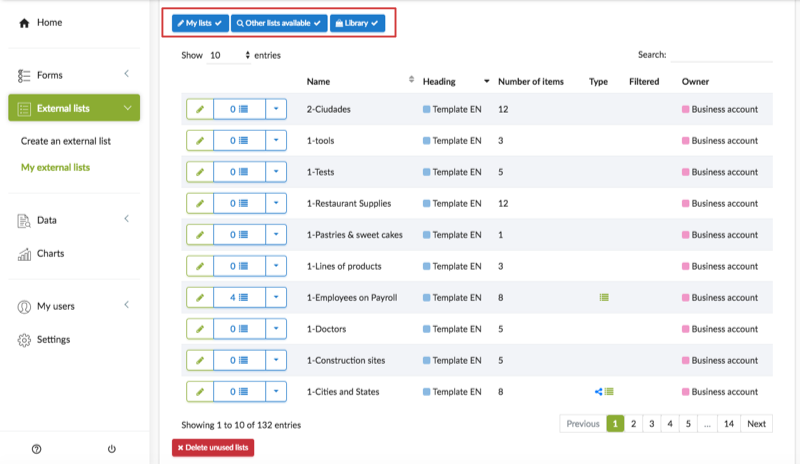Viewport: 800px width, 464px height.
Task: Click the help question mark icon
Action: 36,449
